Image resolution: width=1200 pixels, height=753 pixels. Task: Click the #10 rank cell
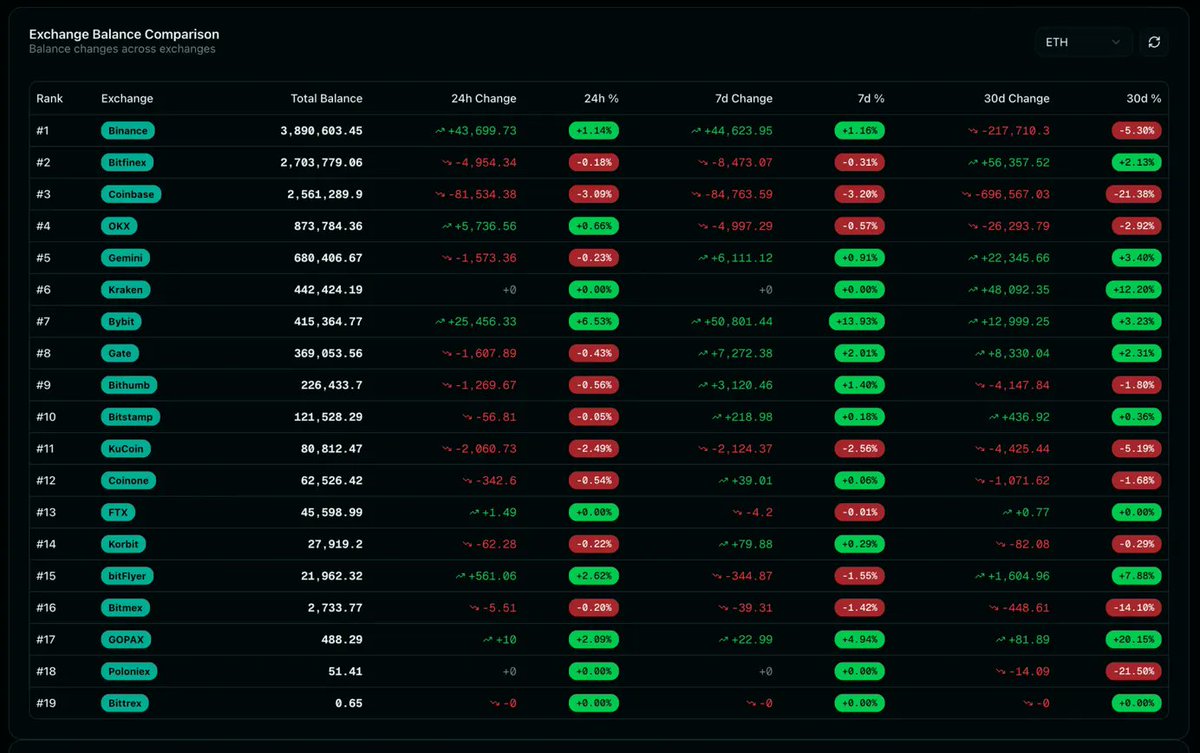(46, 417)
